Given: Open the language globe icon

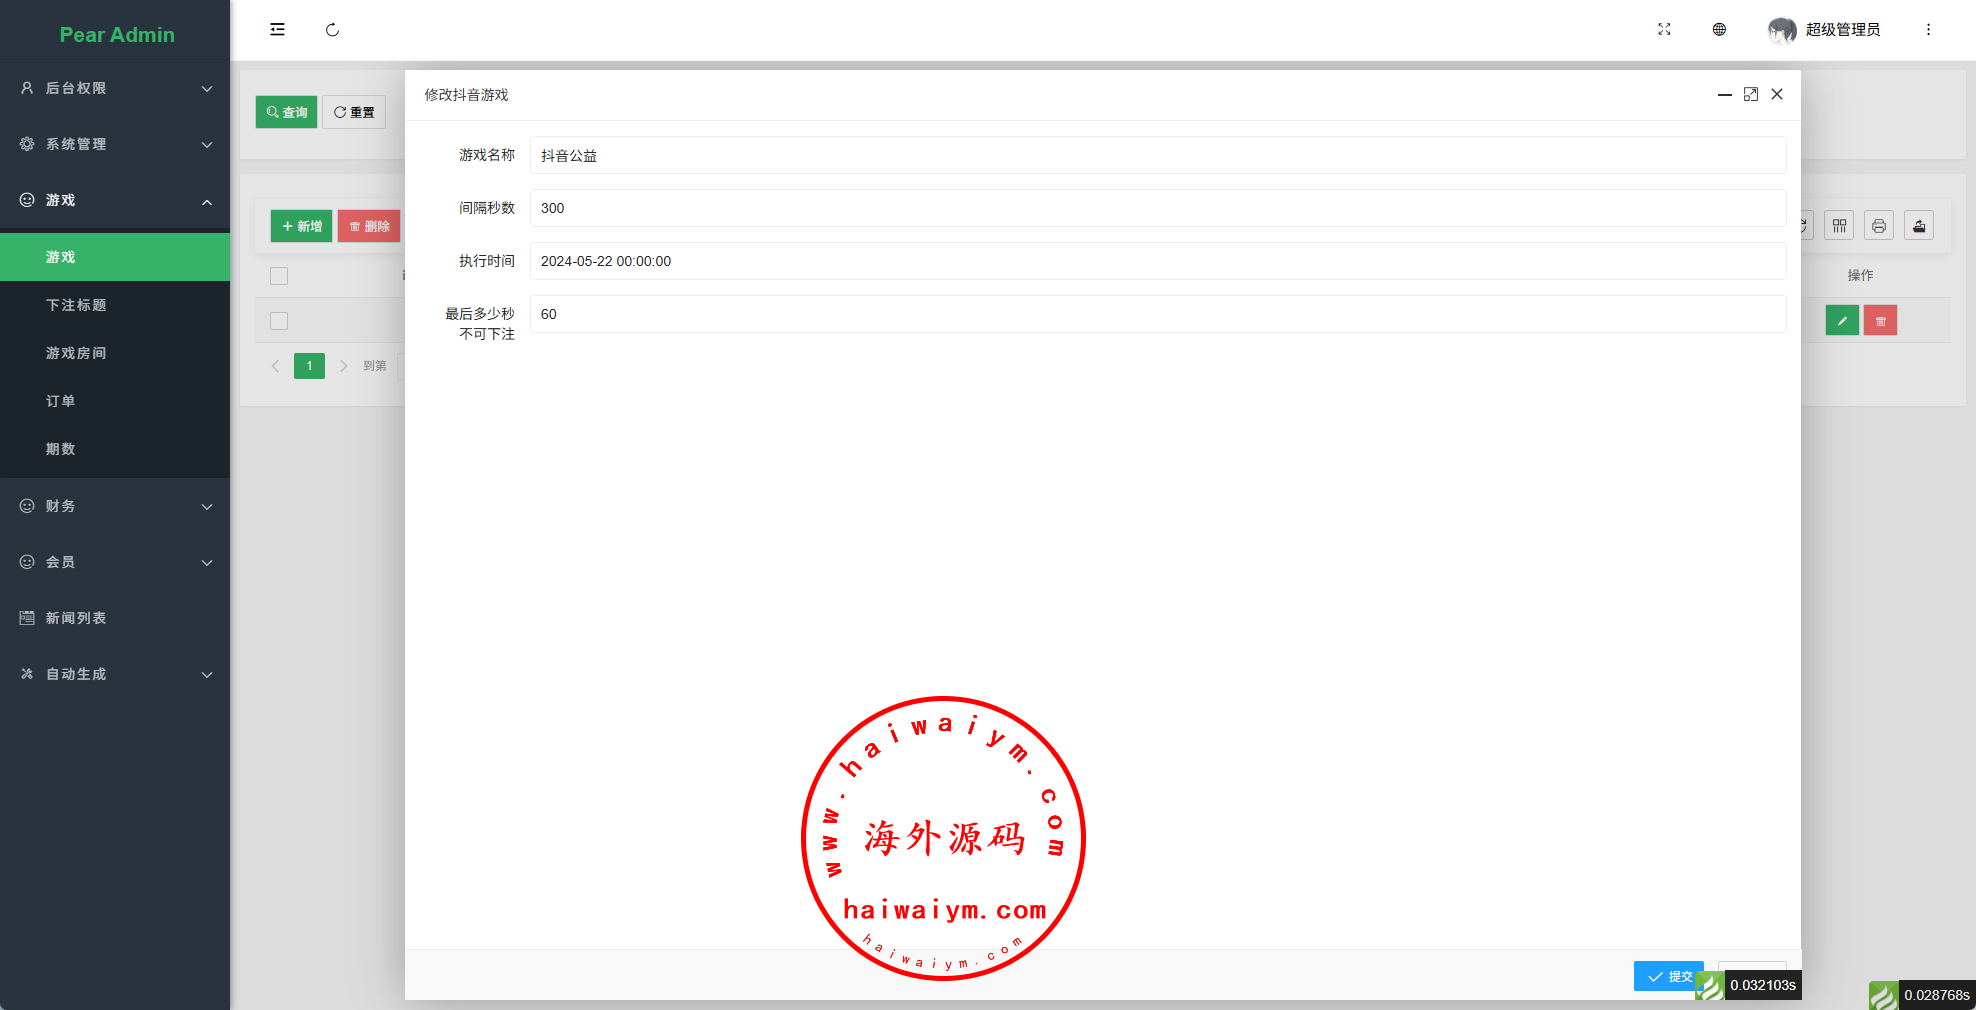Looking at the screenshot, I should pyautogui.click(x=1719, y=30).
